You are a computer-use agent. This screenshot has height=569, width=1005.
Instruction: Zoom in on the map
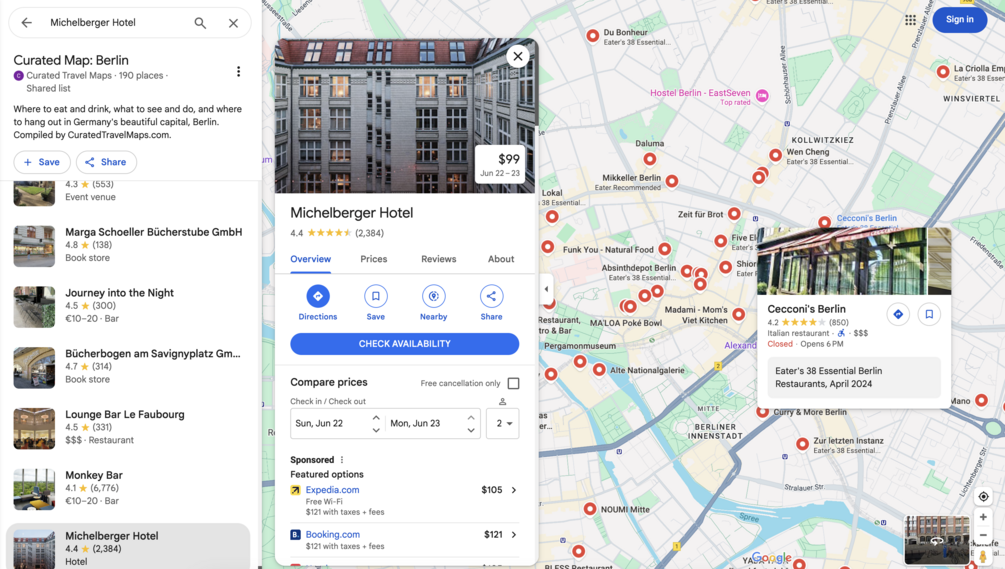pos(983,517)
